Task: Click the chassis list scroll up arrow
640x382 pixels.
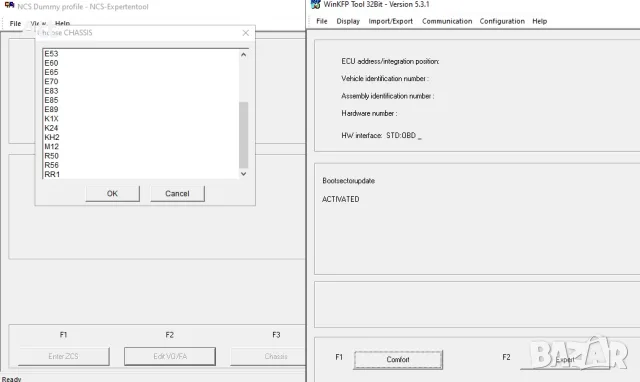Action: [x=244, y=54]
